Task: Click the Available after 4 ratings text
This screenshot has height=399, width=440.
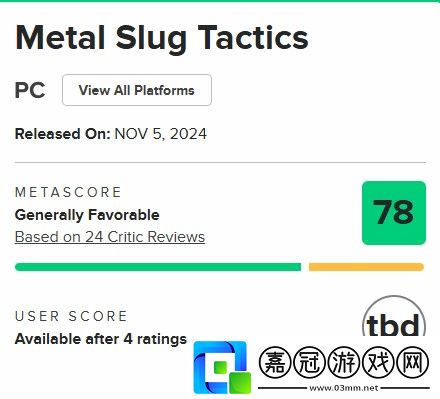Action: (101, 339)
